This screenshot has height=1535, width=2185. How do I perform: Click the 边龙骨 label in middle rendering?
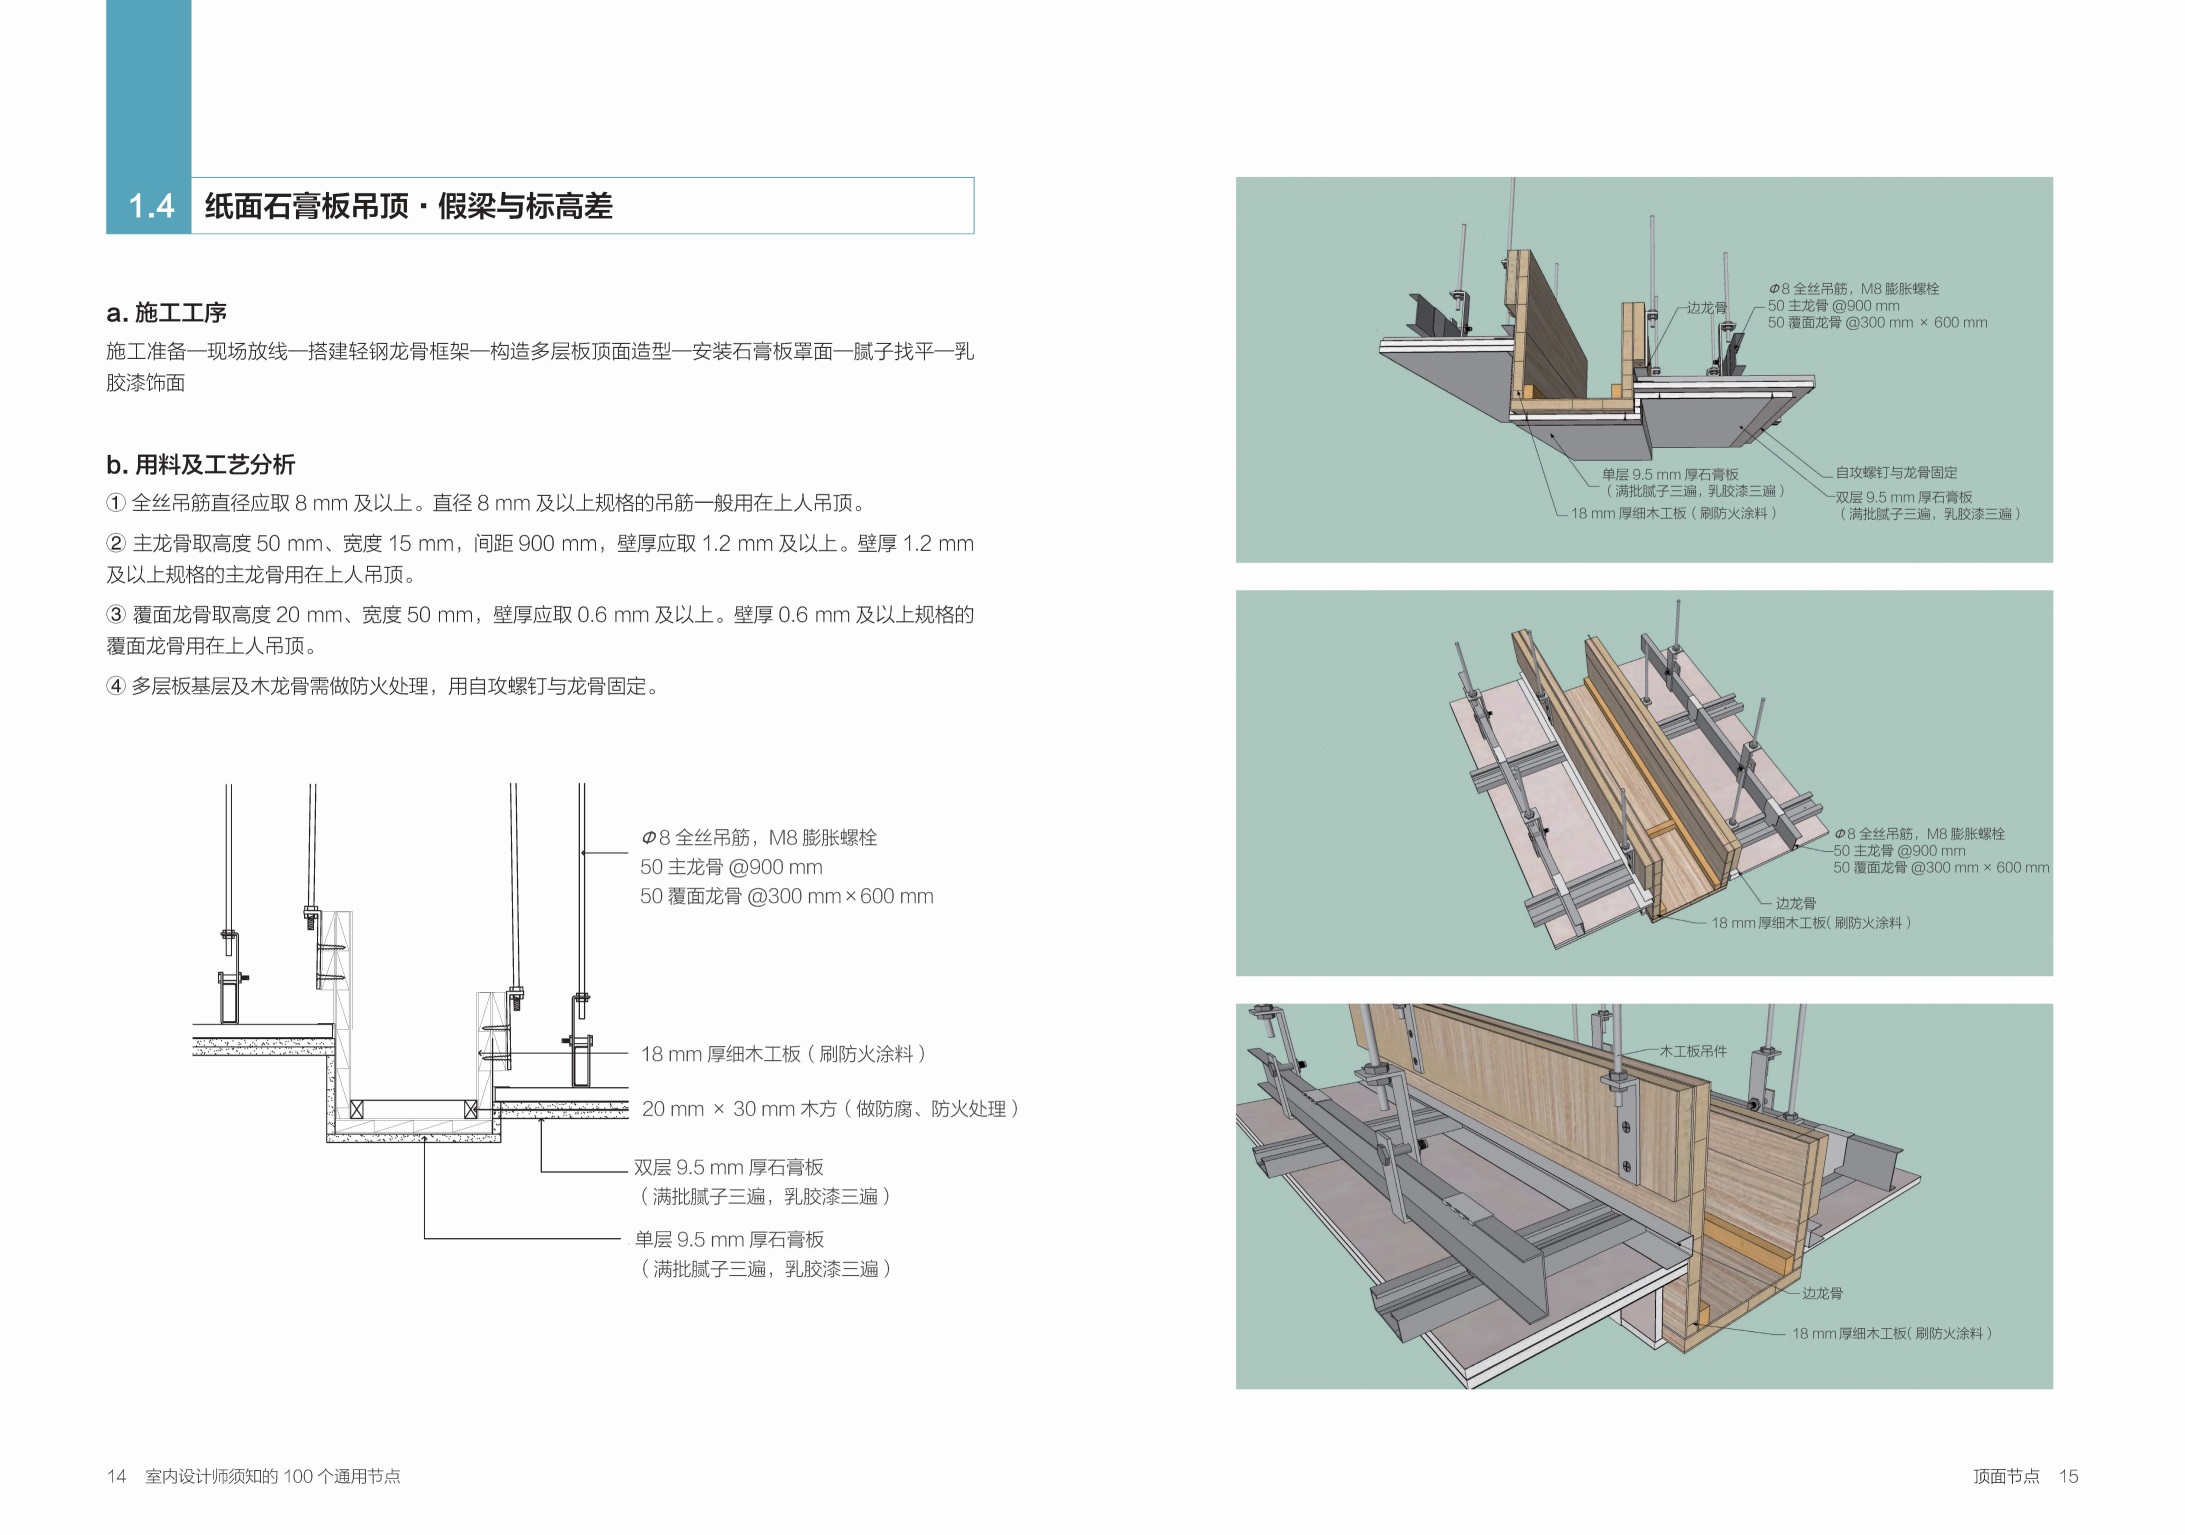(1795, 903)
